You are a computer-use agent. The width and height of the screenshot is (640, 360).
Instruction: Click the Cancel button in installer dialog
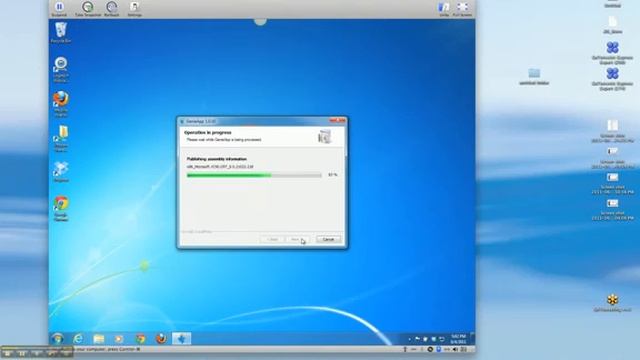click(x=329, y=239)
